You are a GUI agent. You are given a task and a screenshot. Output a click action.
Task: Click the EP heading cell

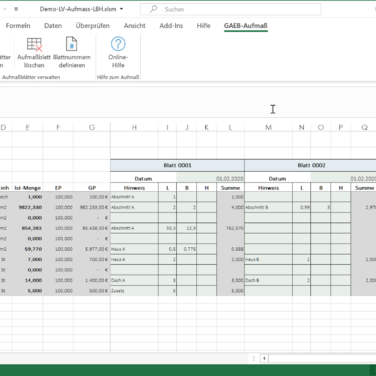pyautogui.click(x=58, y=188)
